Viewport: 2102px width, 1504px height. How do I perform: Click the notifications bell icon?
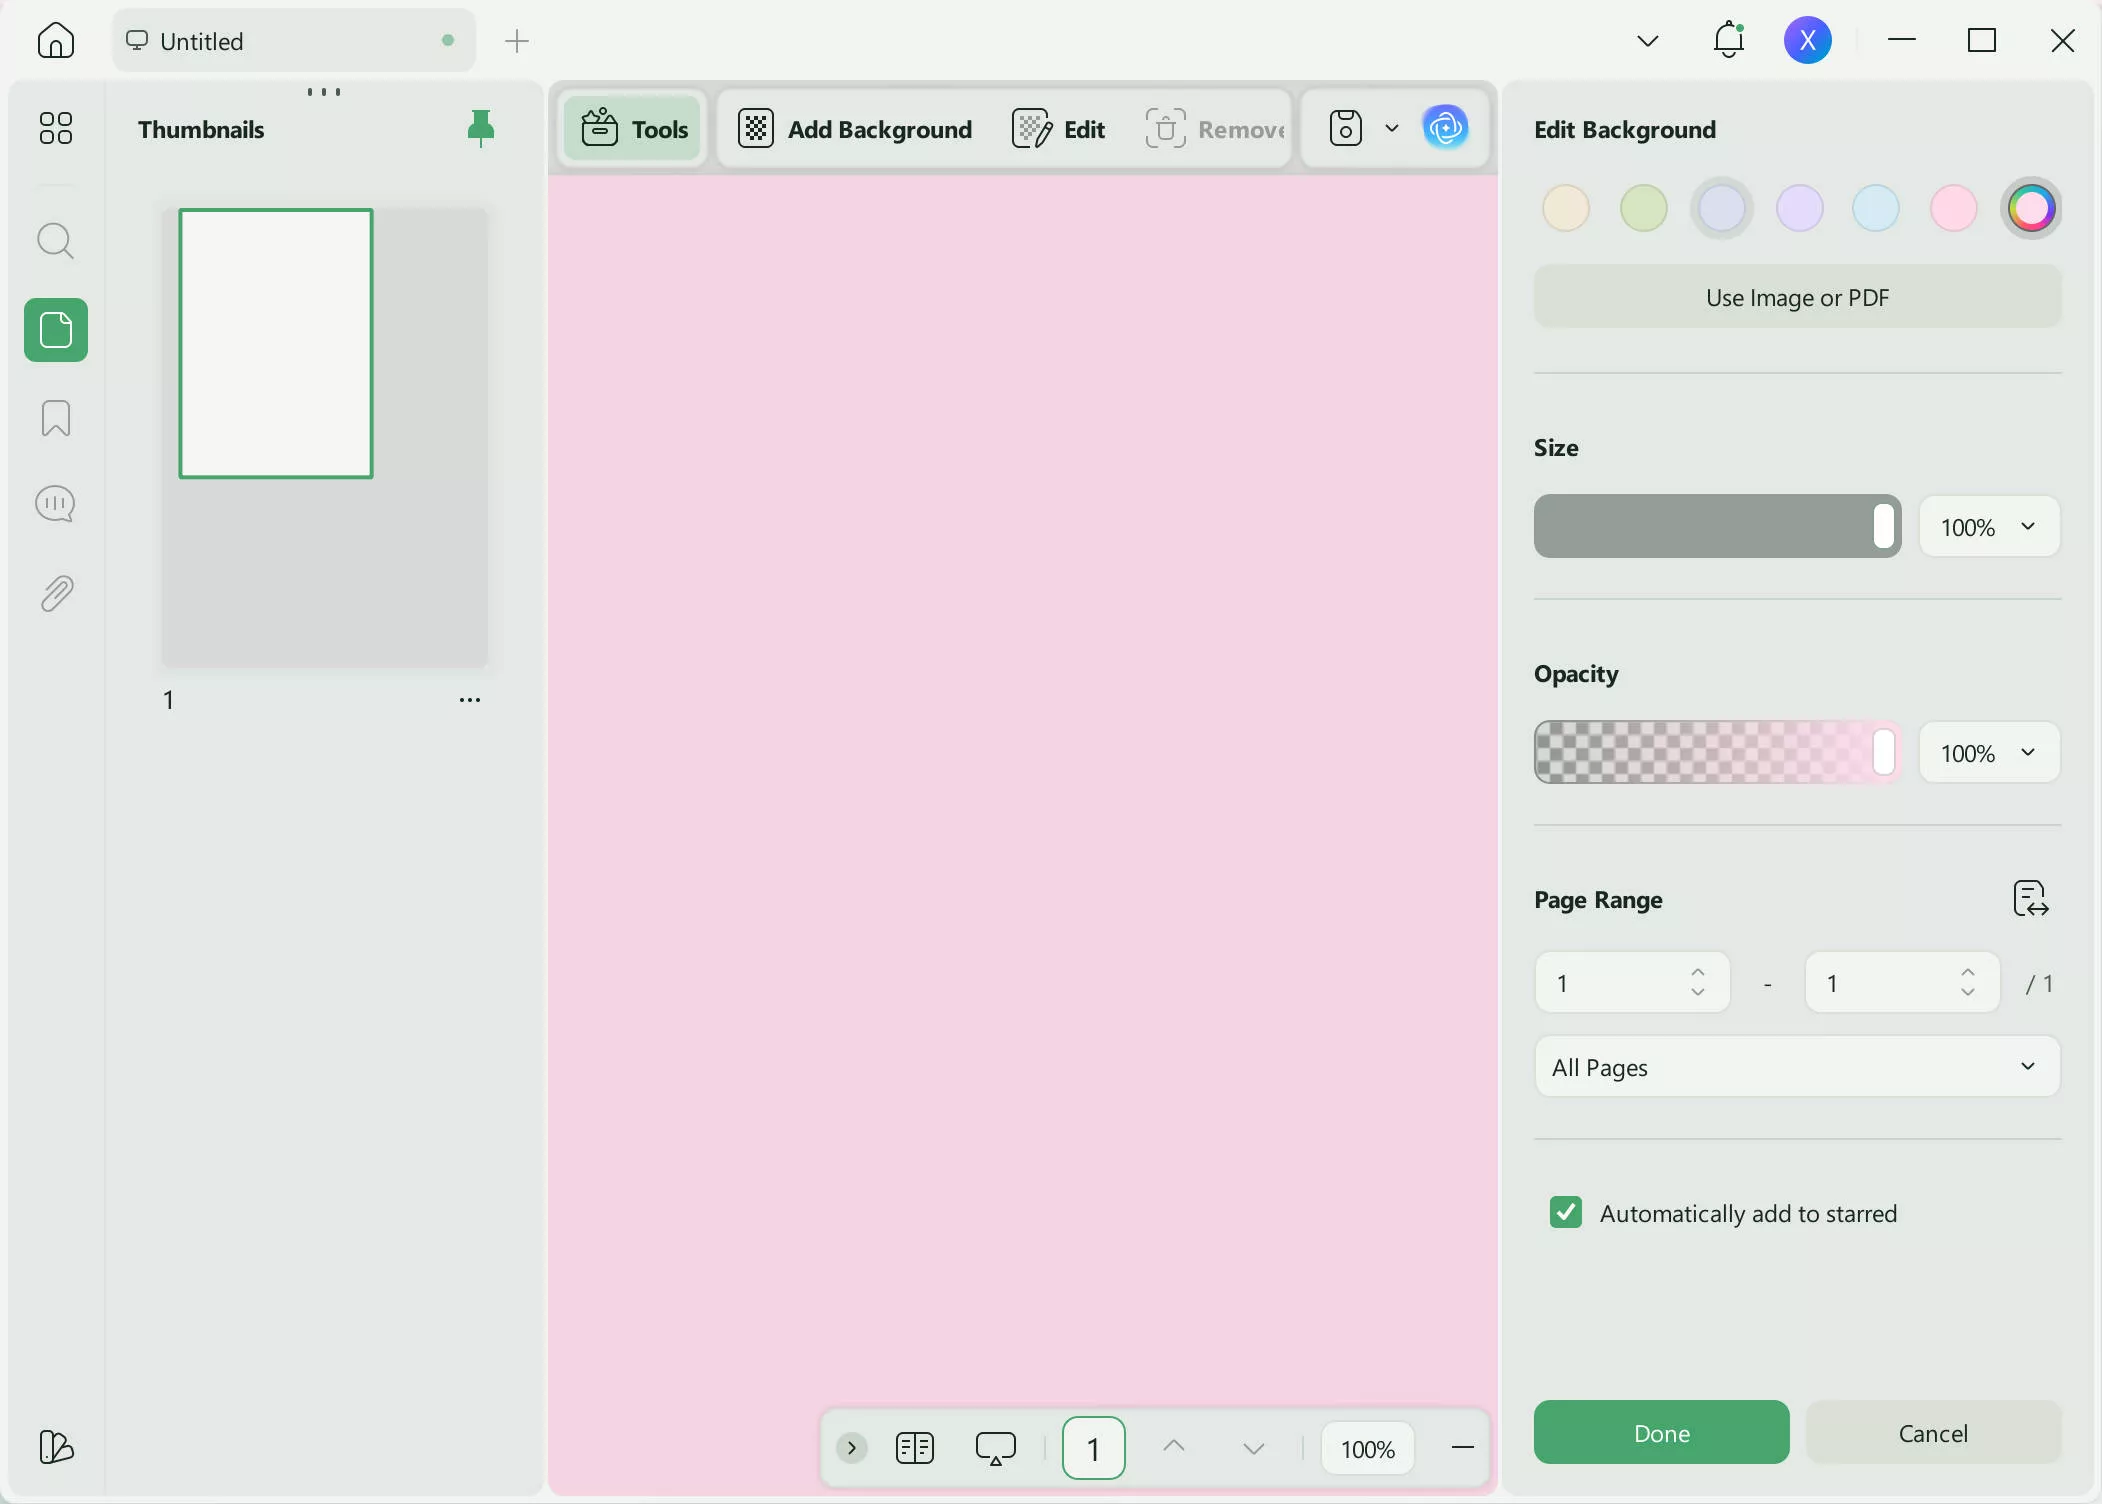1728,40
